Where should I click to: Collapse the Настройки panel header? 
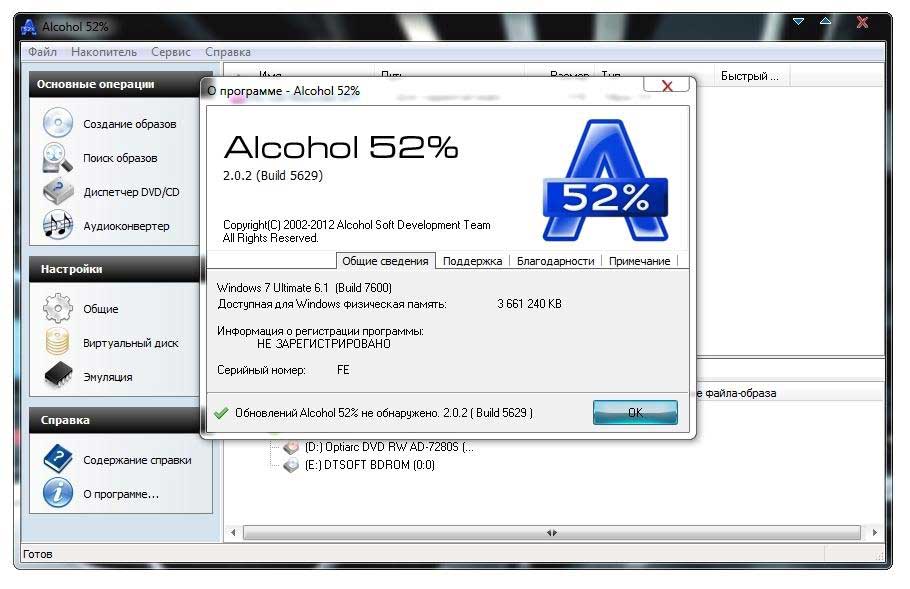click(114, 269)
